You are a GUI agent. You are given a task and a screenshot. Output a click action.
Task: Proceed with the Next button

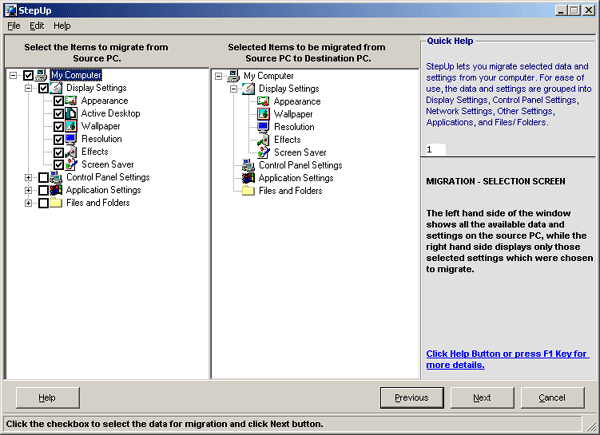pos(482,398)
